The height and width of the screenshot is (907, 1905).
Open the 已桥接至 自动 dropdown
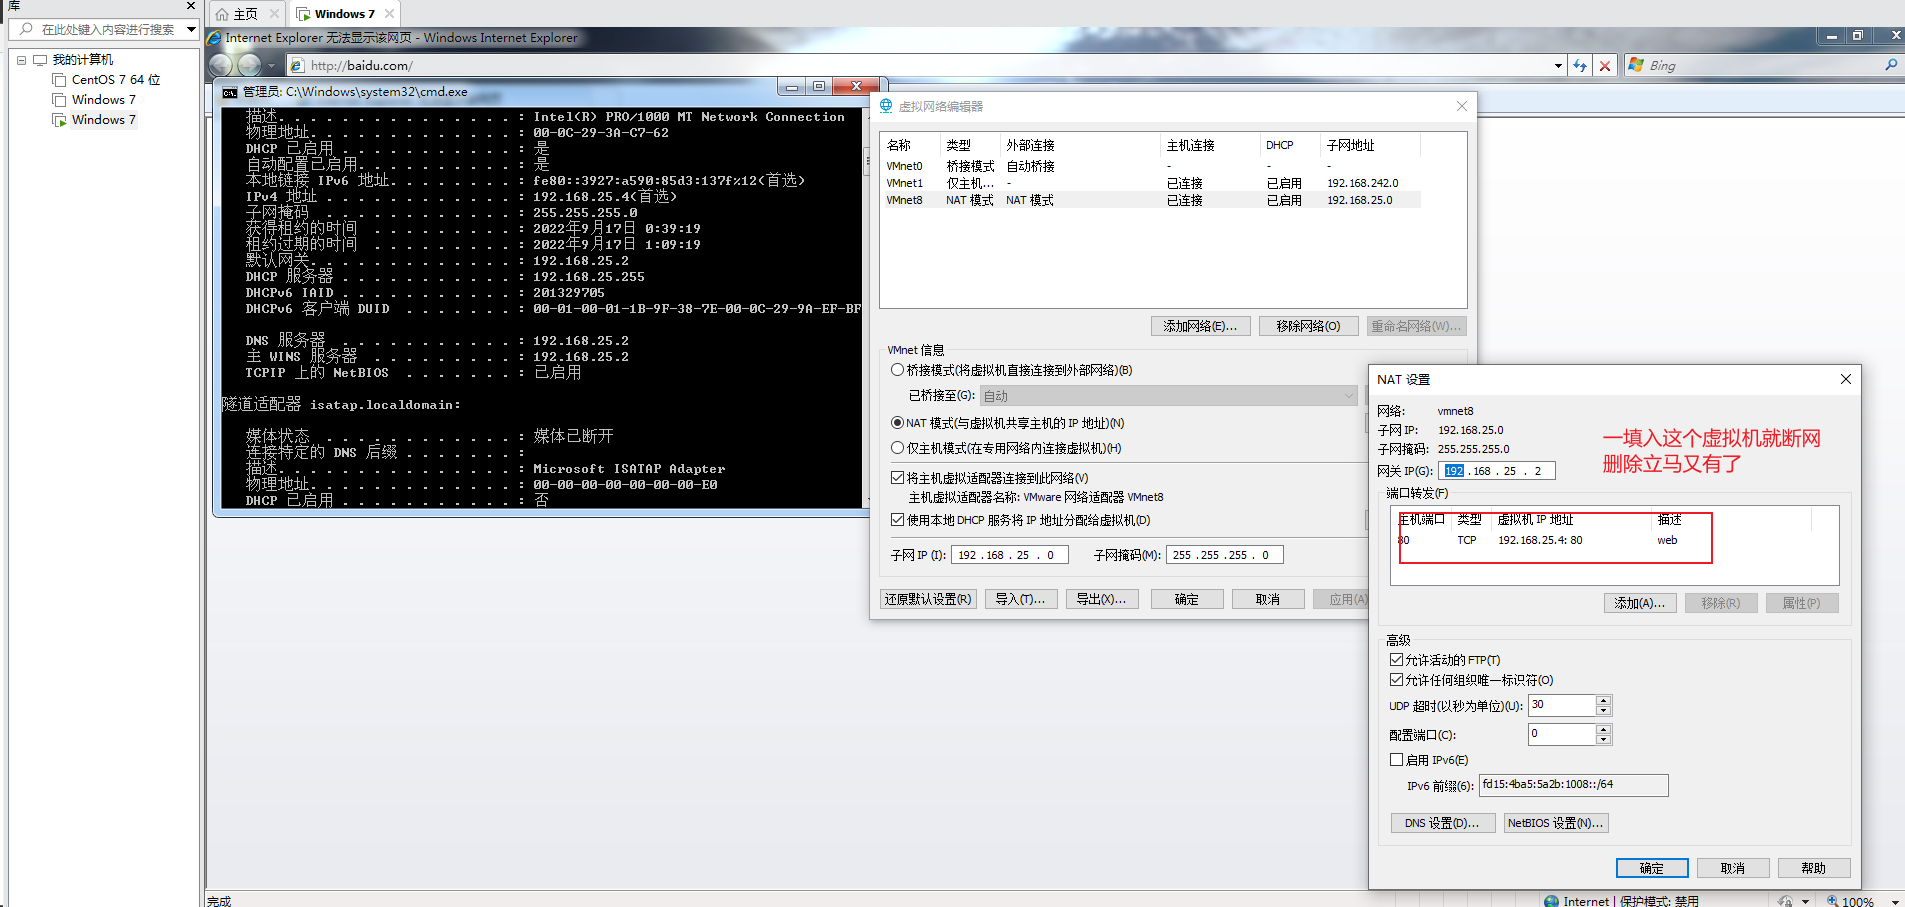(x=1168, y=396)
